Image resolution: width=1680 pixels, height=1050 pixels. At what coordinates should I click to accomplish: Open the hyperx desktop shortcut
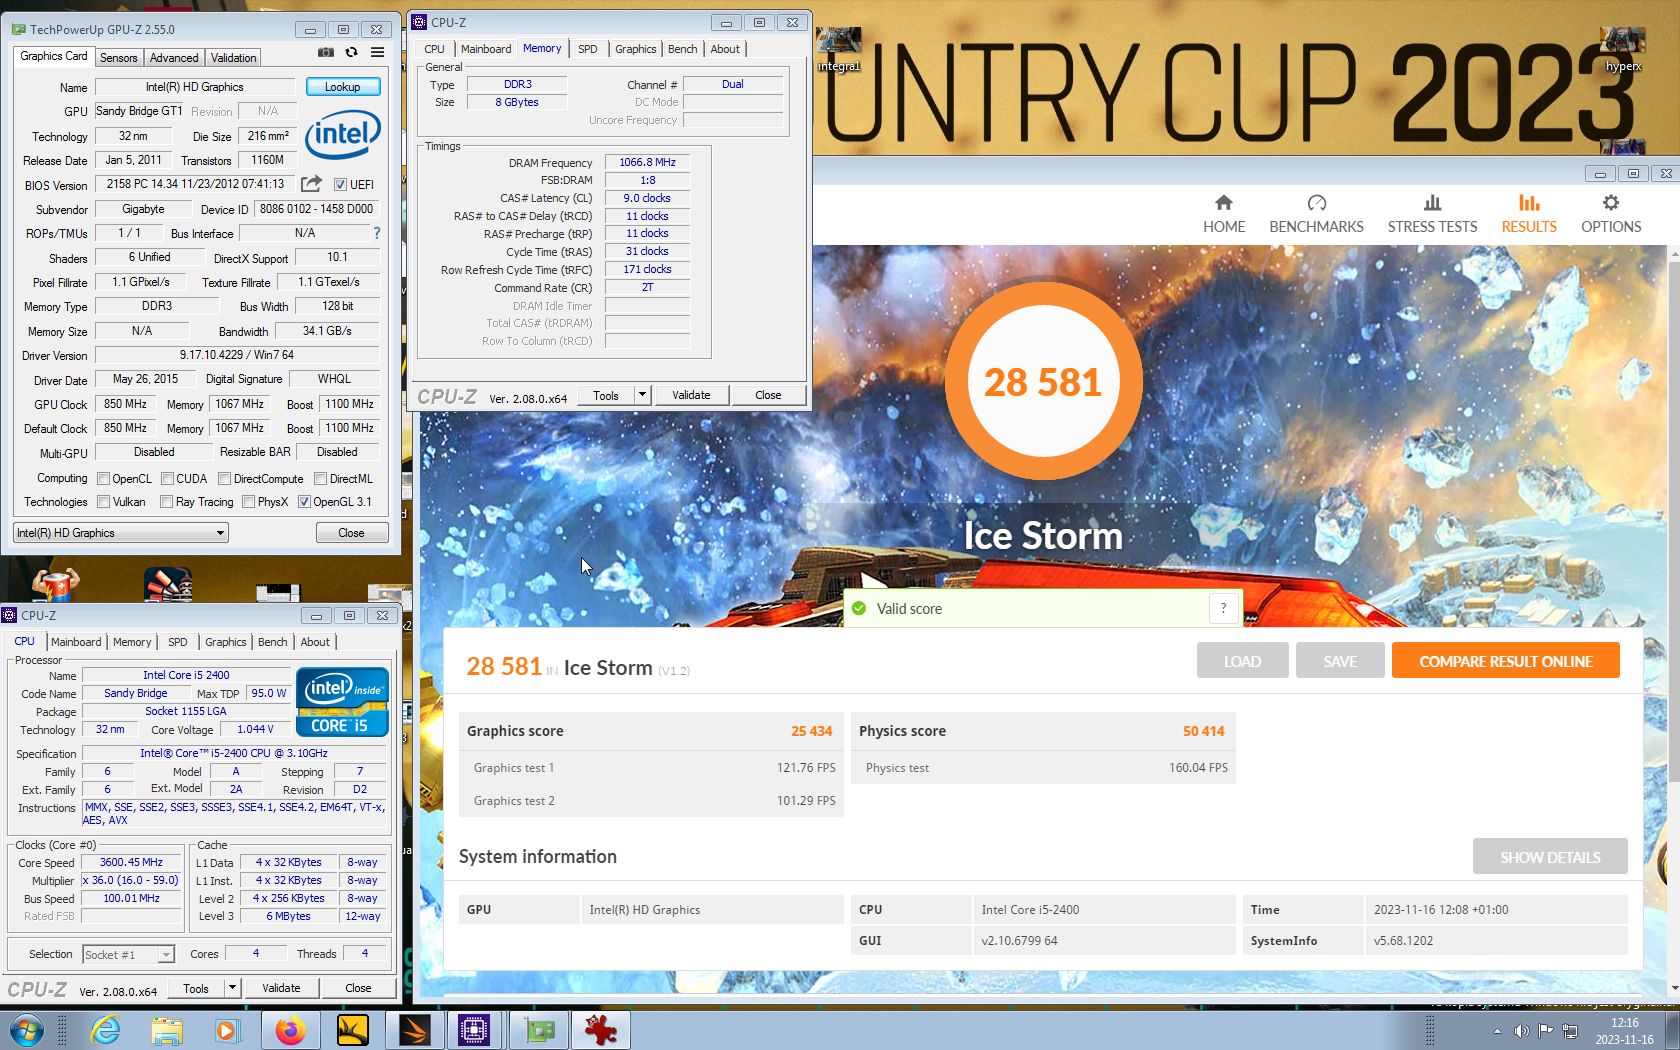pyautogui.click(x=1623, y=50)
